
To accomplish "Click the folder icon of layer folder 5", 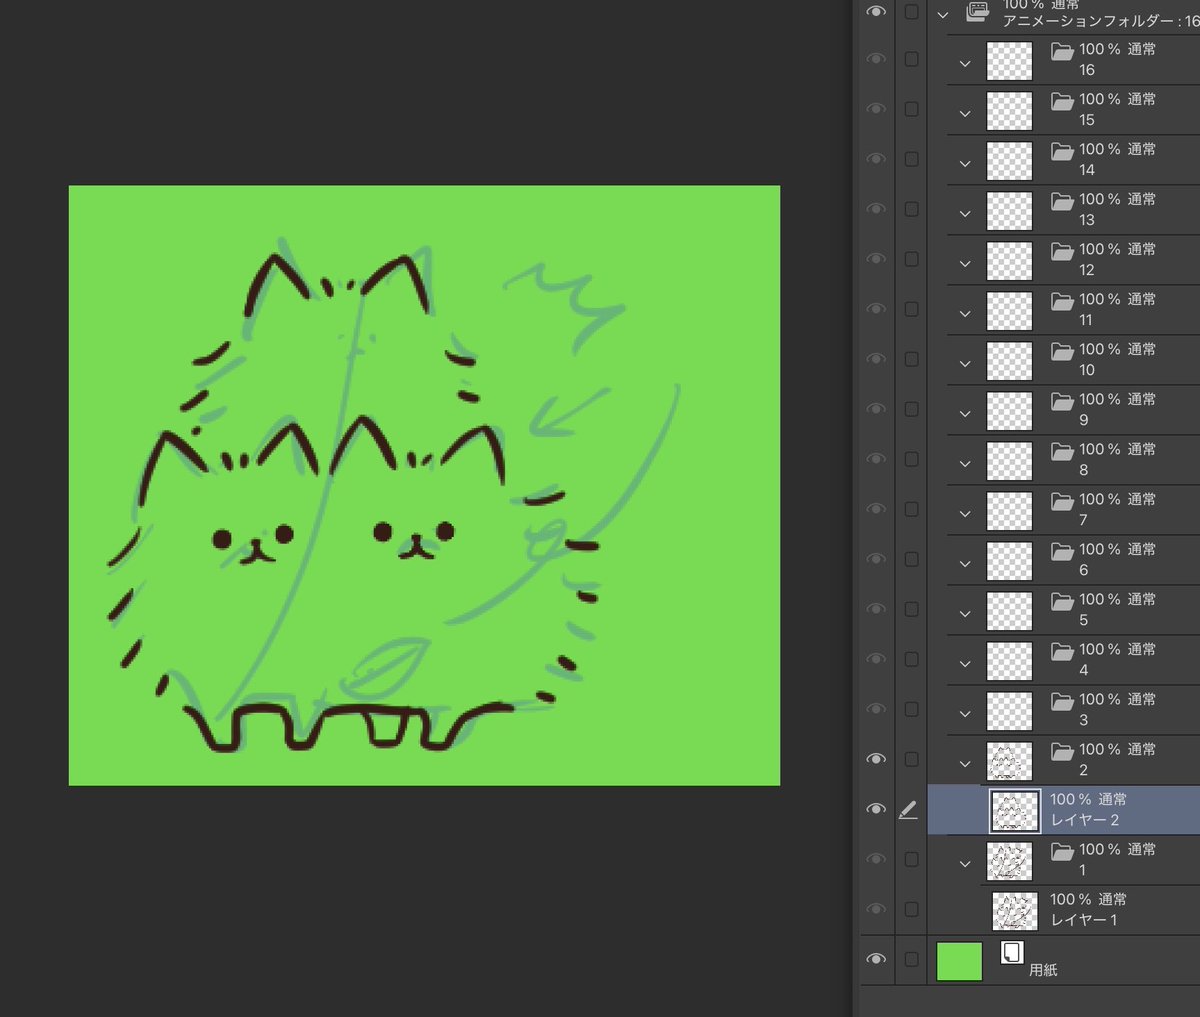I will 1062,600.
